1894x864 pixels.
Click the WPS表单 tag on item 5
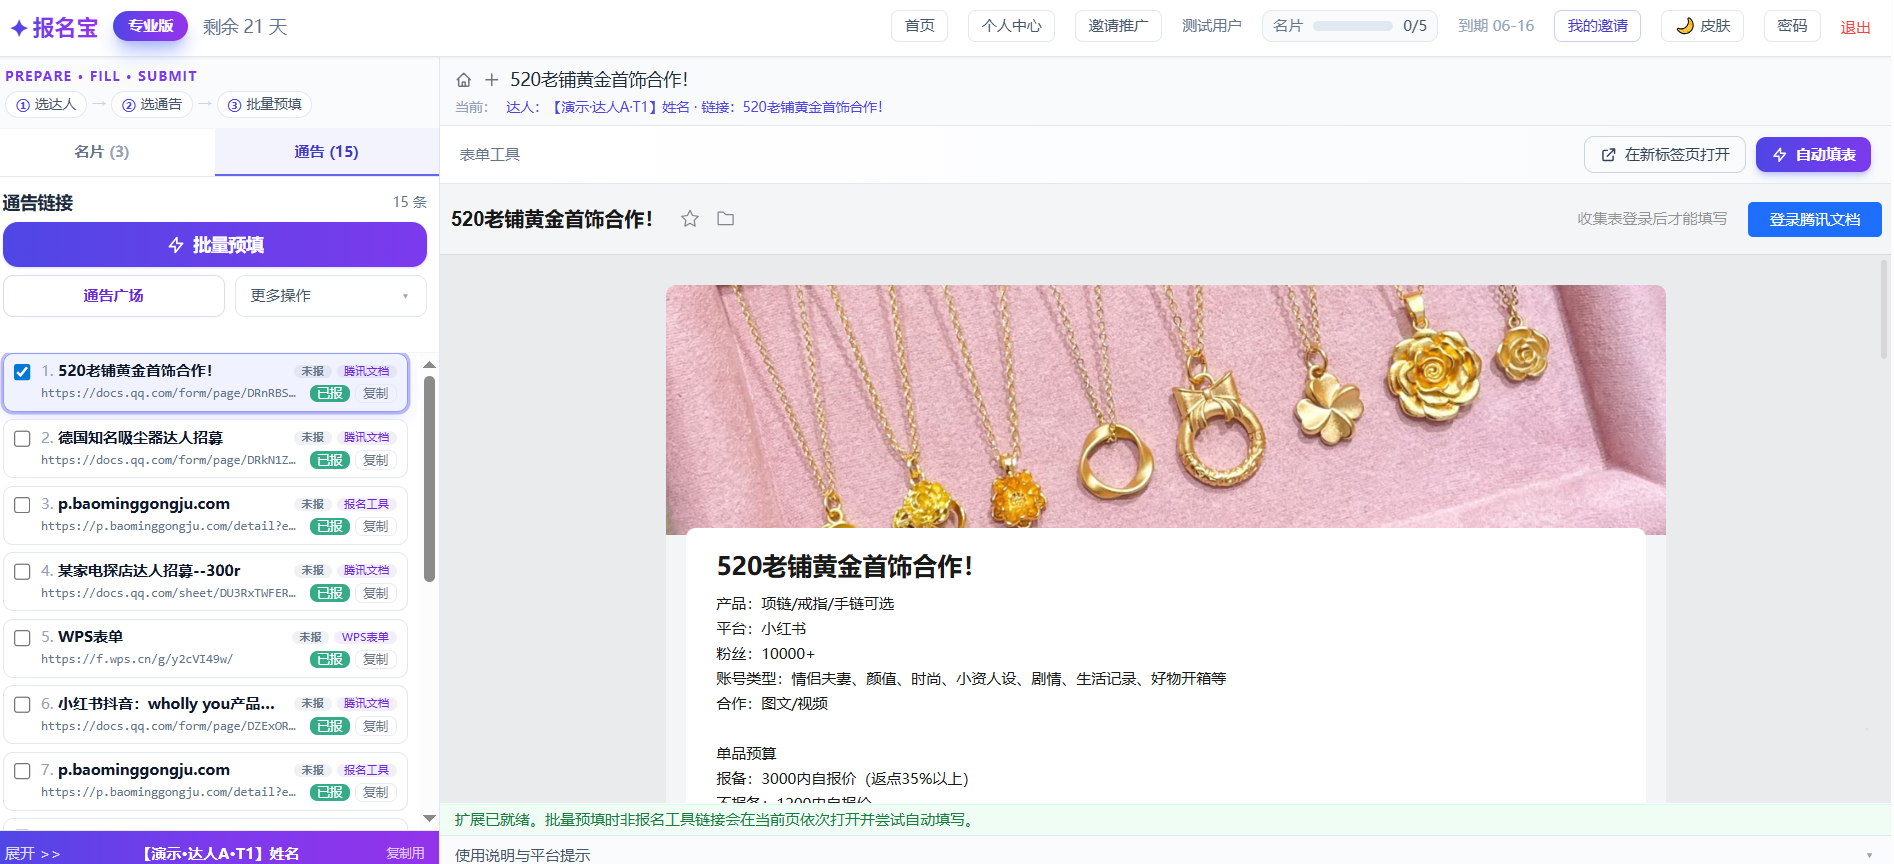pyautogui.click(x=365, y=637)
